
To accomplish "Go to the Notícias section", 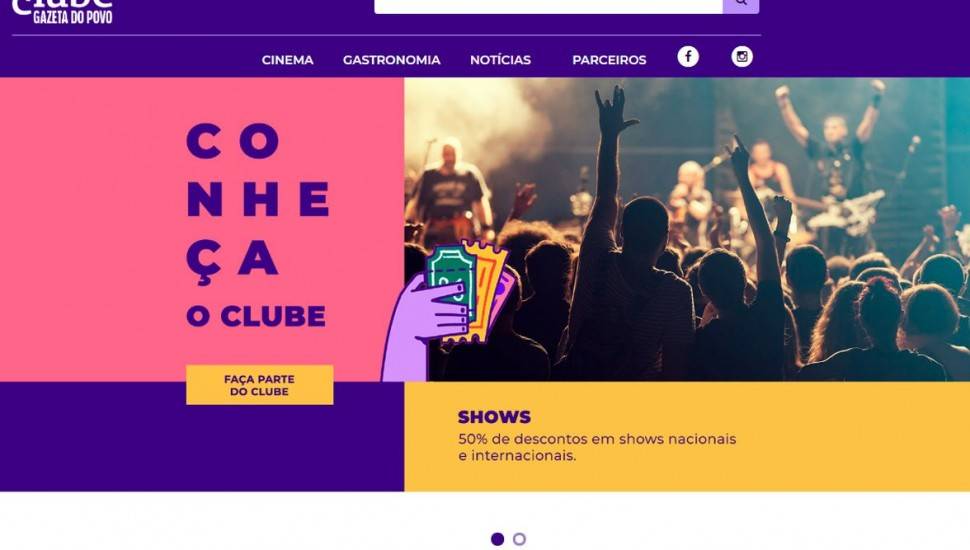I will [500, 60].
